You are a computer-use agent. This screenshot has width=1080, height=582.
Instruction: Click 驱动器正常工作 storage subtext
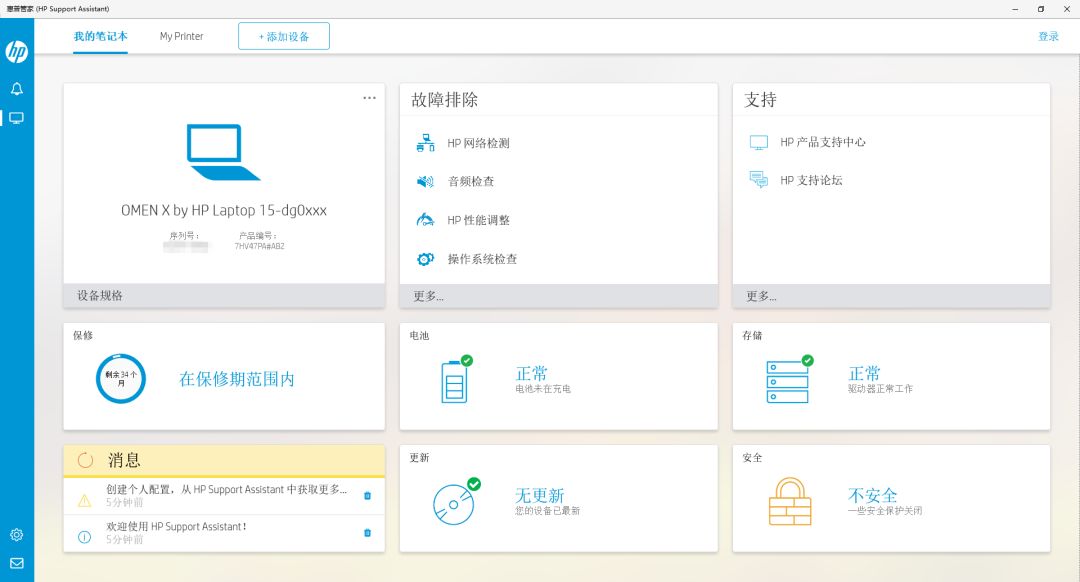[880, 389]
